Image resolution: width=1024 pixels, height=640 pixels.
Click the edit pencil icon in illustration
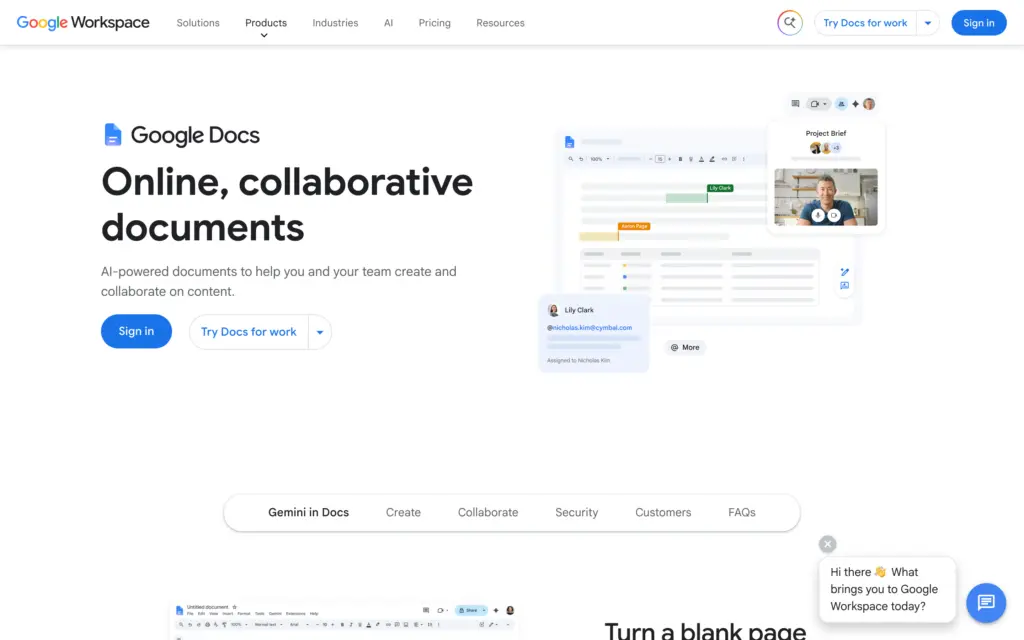click(844, 272)
